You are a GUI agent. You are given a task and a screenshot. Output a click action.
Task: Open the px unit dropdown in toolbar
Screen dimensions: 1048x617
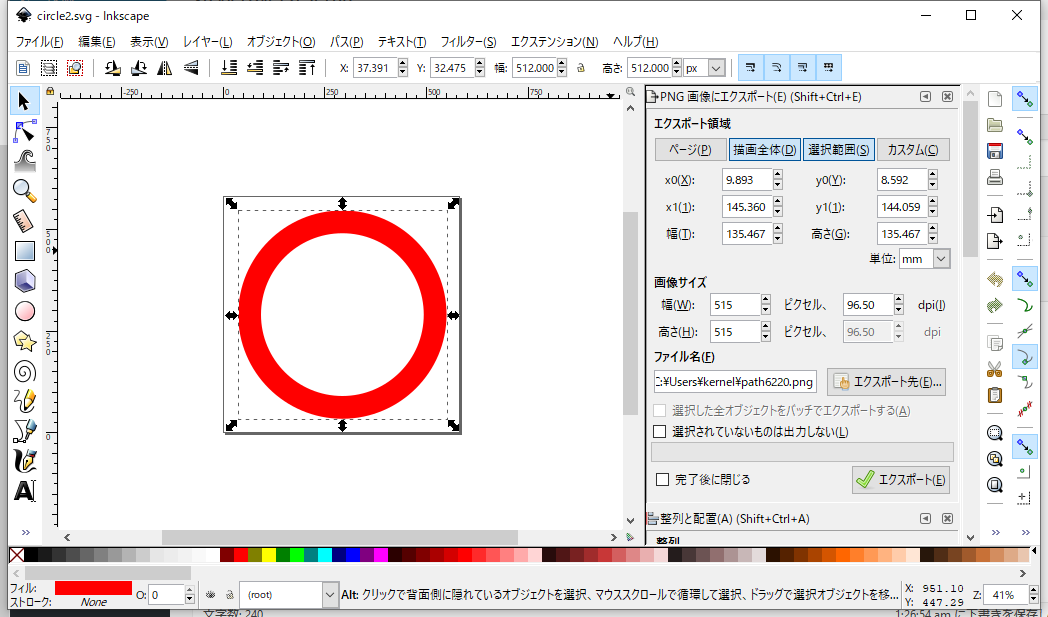(x=716, y=68)
